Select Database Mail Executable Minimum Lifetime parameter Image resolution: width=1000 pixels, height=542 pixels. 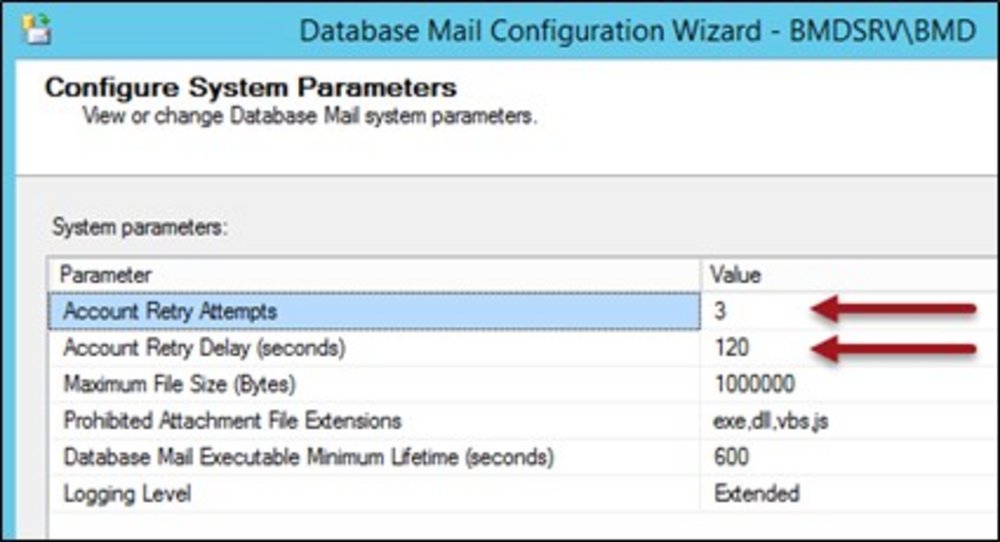click(308, 457)
